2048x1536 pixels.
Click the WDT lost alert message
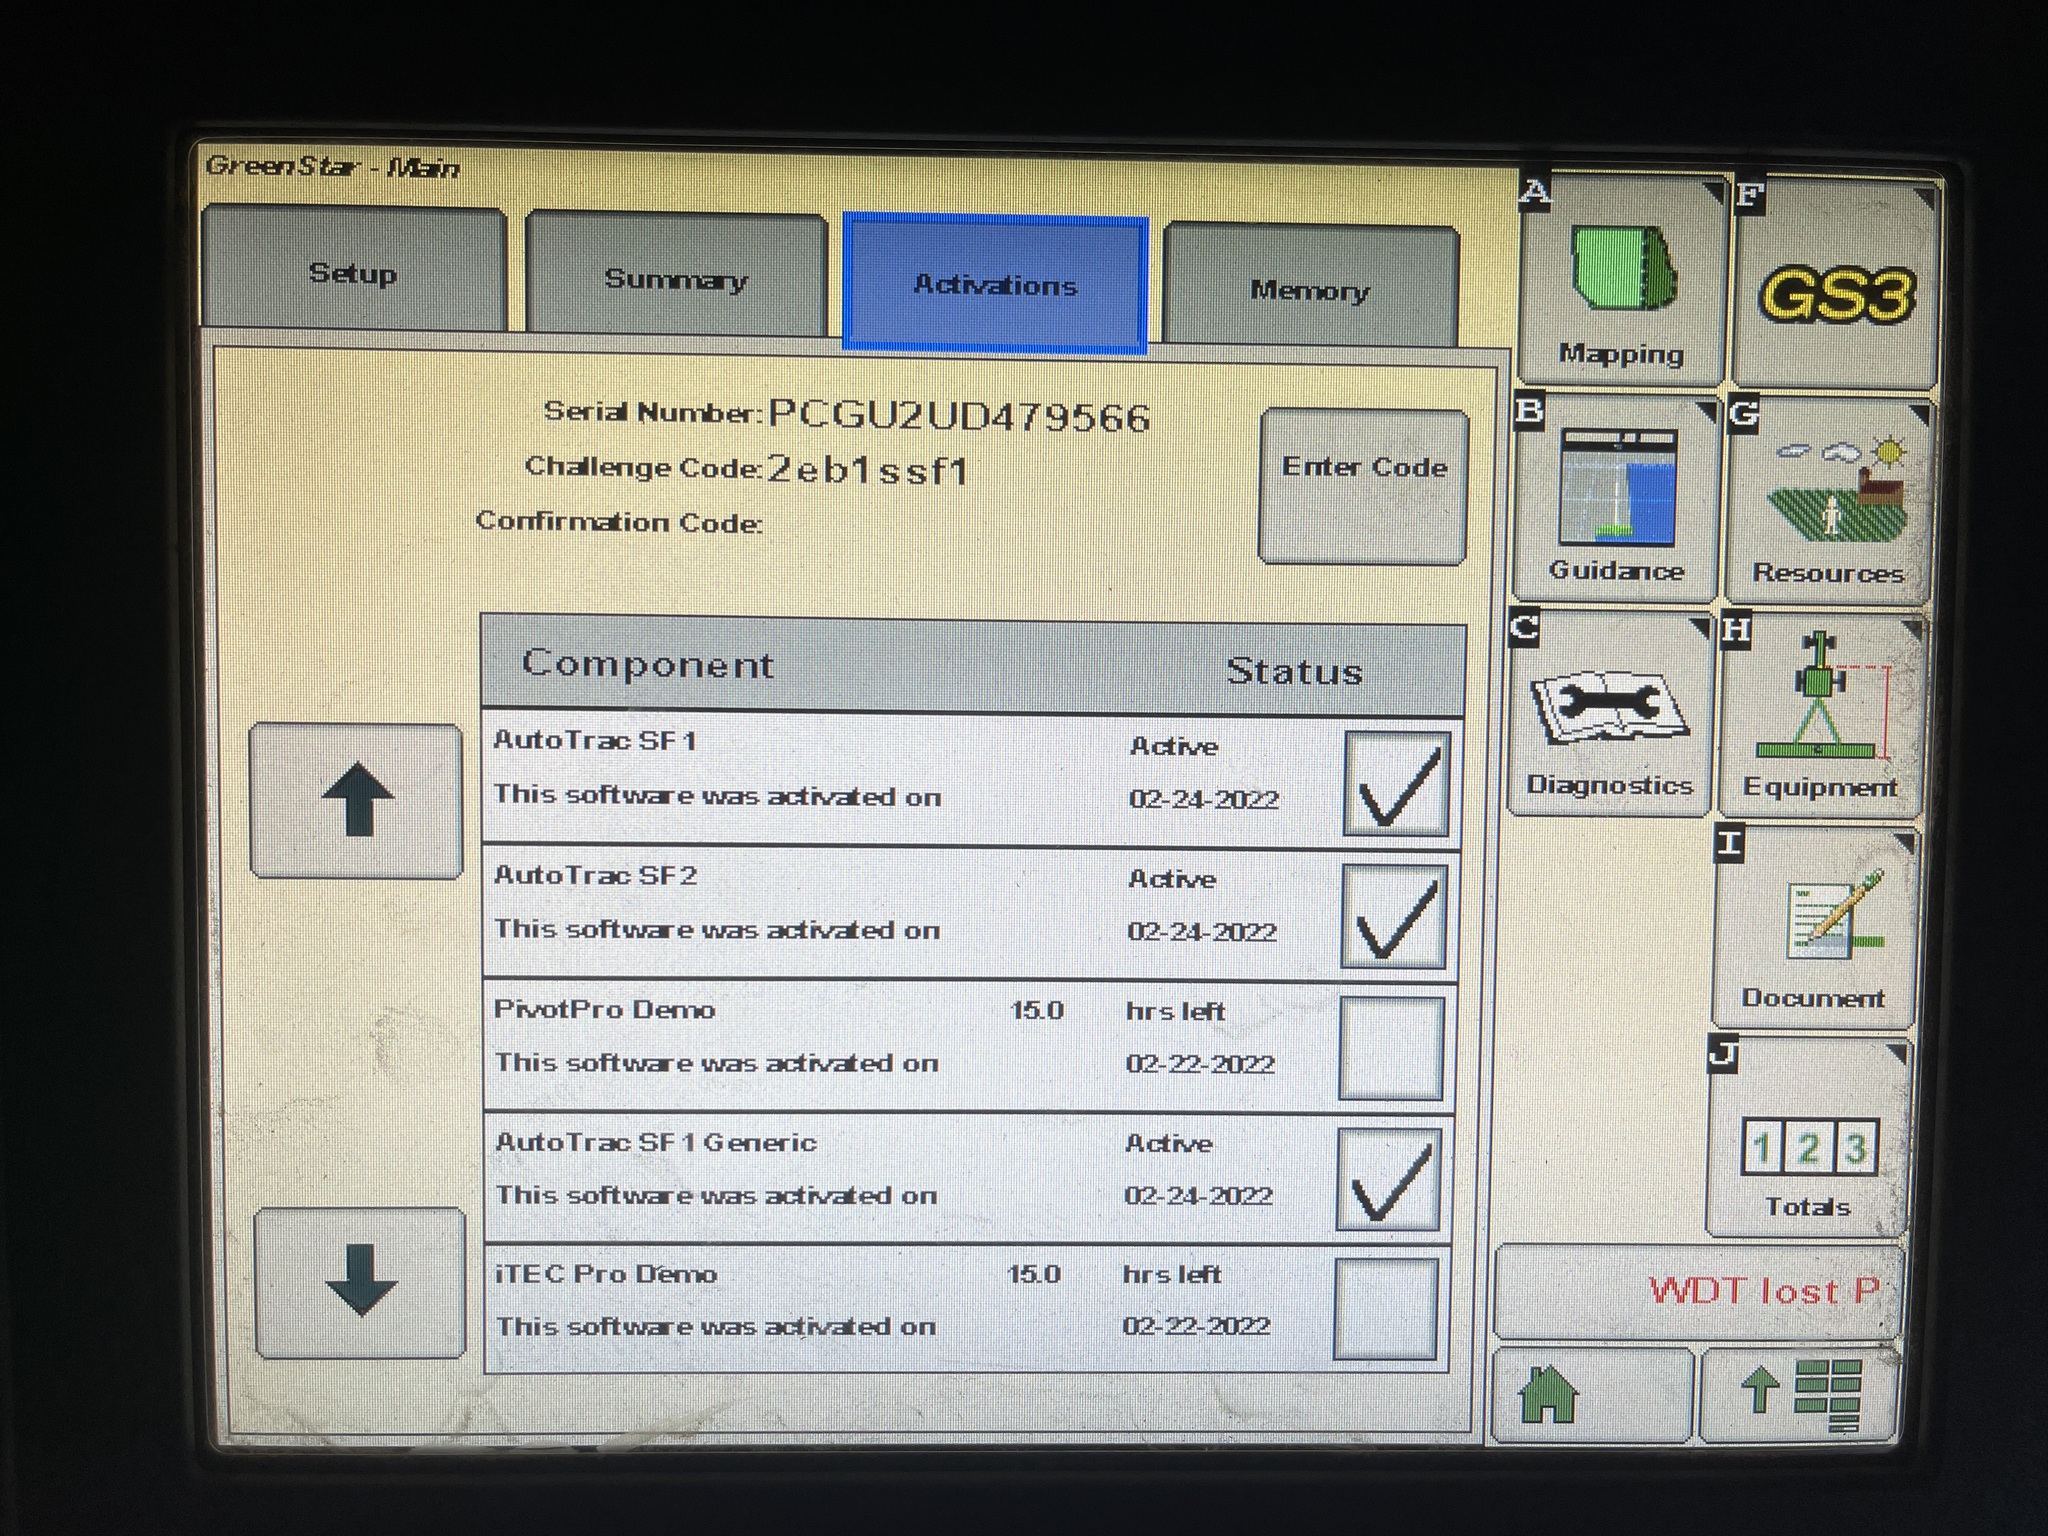1698,1291
